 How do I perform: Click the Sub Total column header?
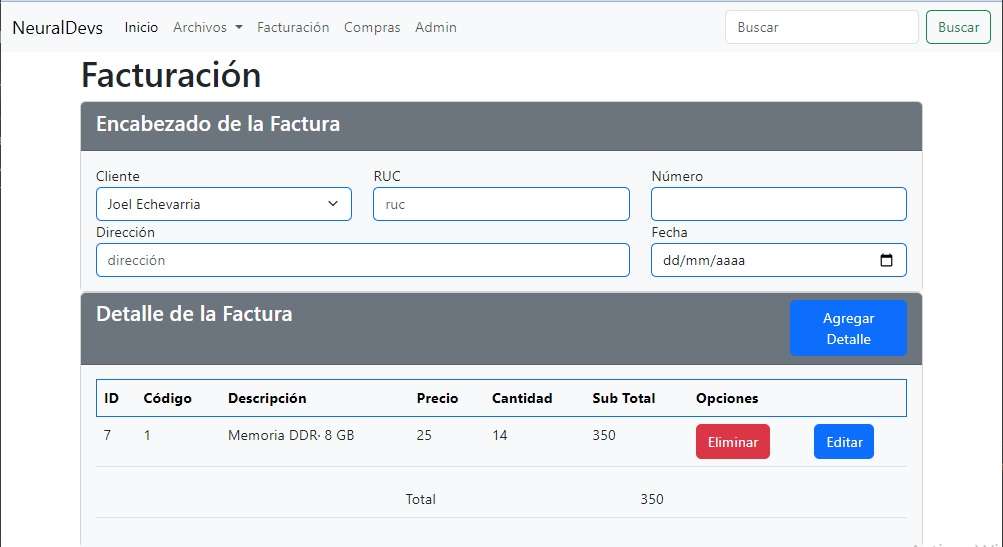(x=624, y=398)
